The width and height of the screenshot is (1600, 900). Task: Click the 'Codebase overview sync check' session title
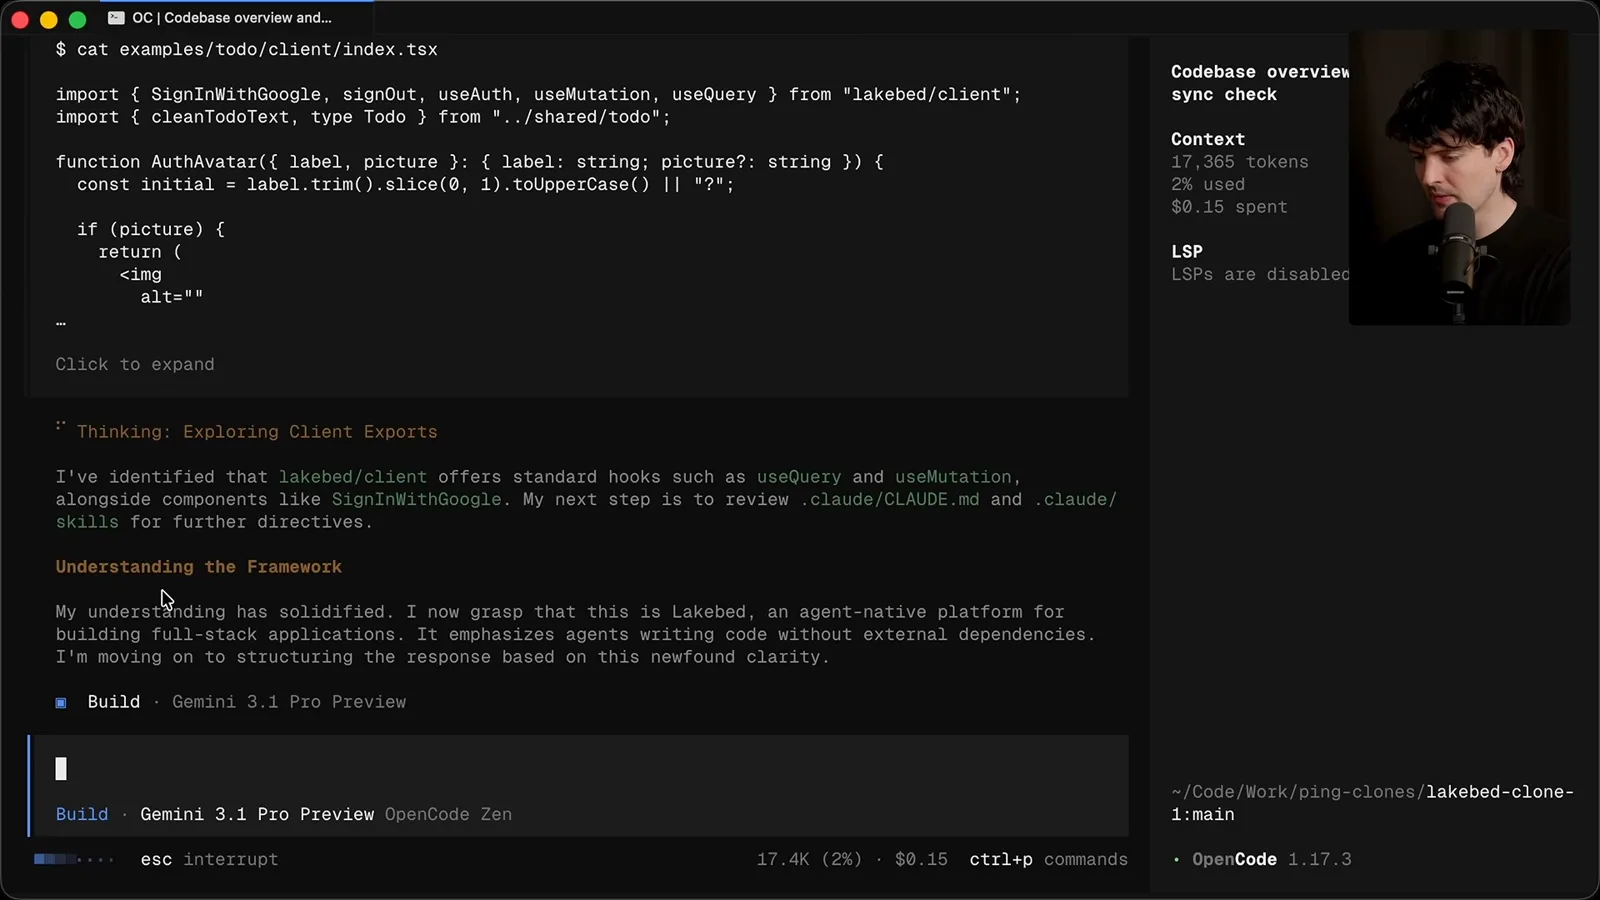(x=1260, y=83)
